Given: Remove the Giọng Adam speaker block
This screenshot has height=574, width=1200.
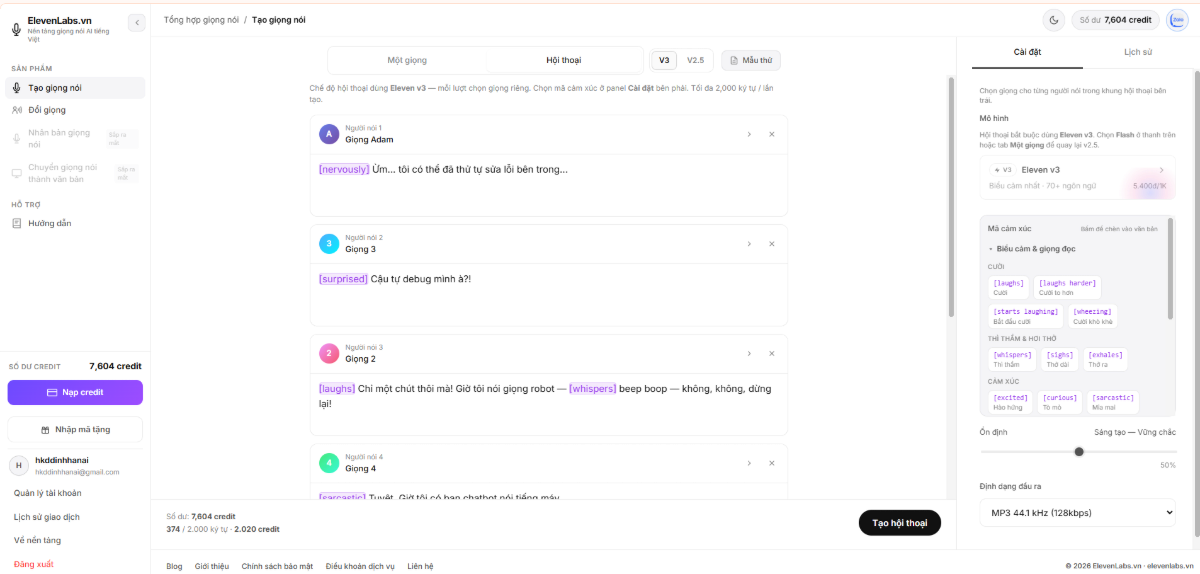Looking at the screenshot, I should click(x=772, y=134).
